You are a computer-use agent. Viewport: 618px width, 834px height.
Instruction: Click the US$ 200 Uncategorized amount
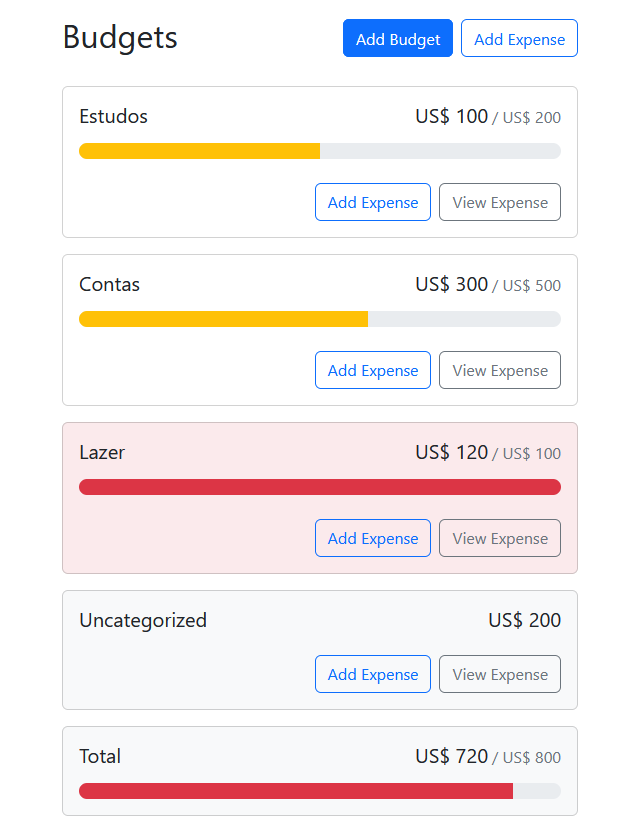point(524,620)
